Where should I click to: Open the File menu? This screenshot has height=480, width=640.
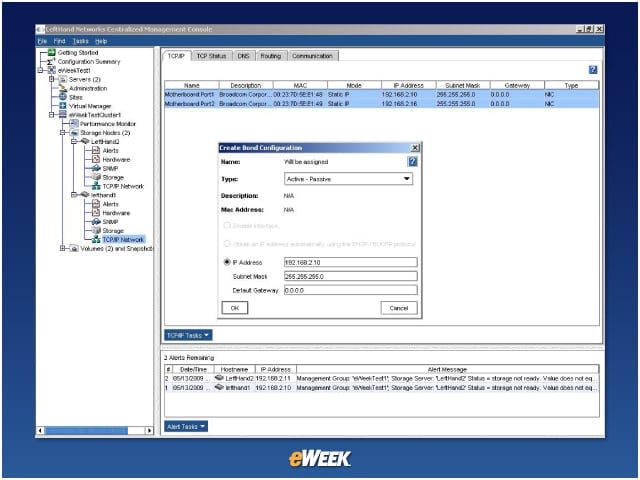[42, 41]
